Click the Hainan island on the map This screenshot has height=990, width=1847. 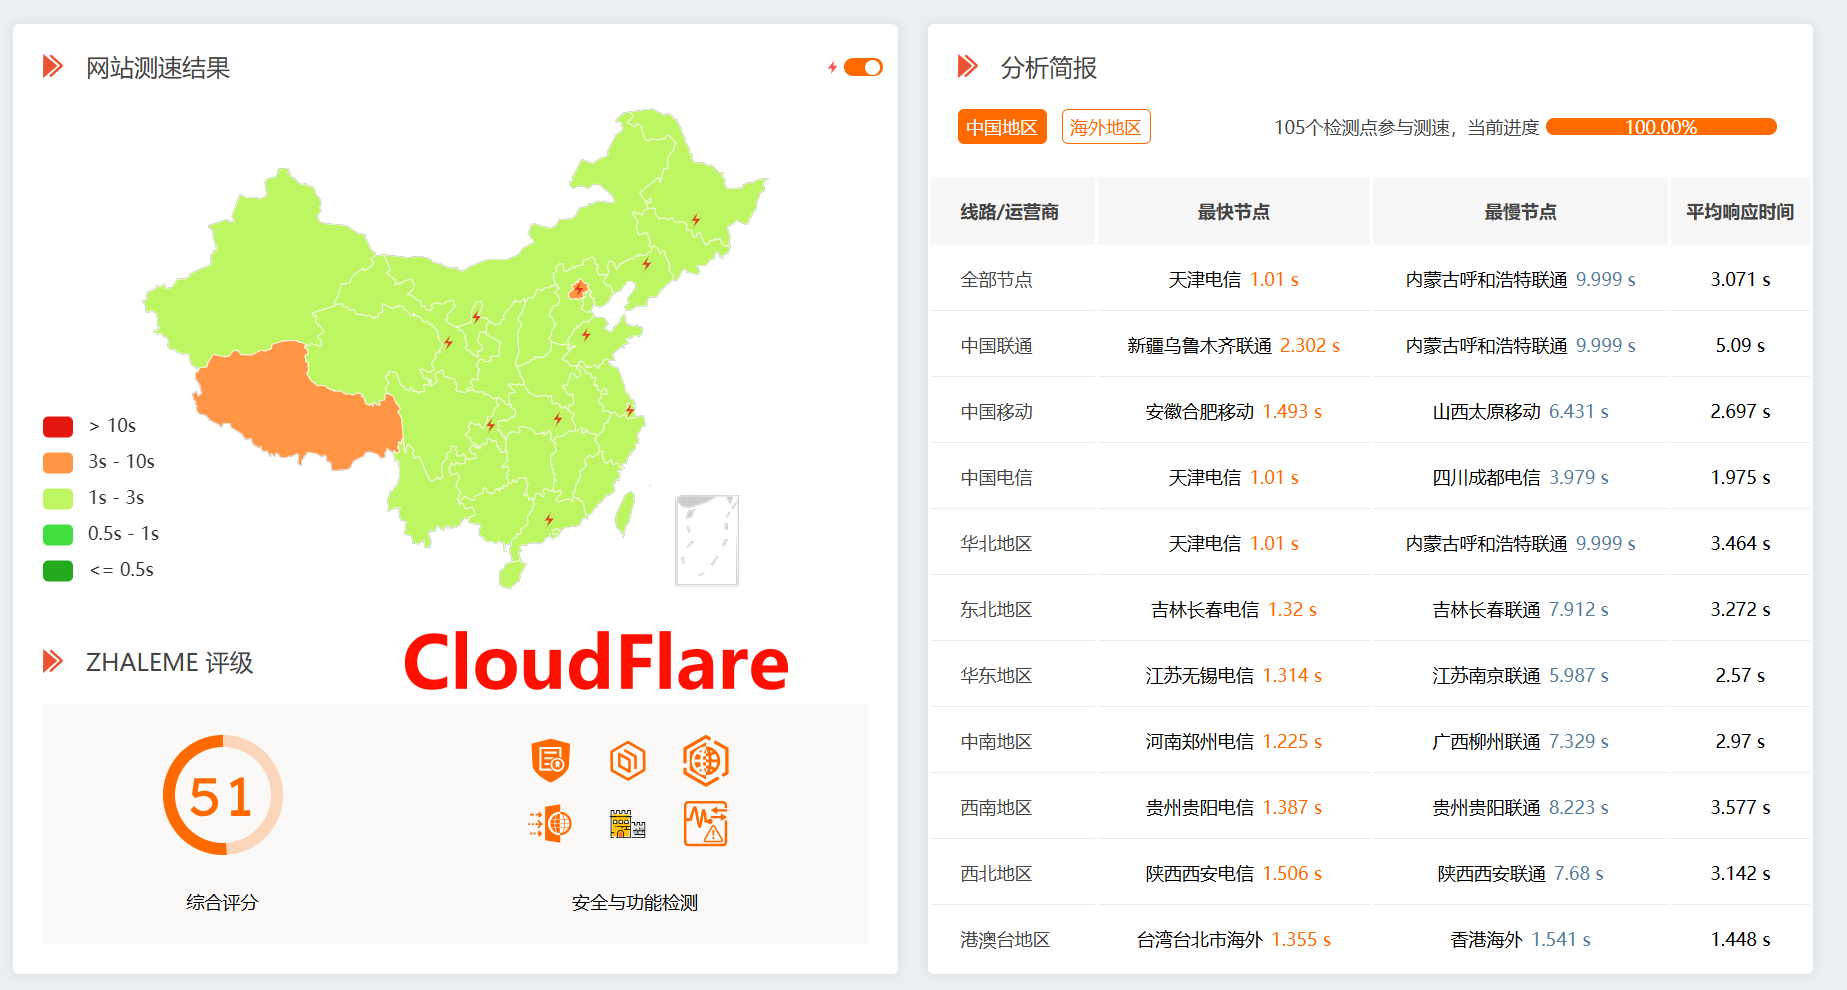point(512,574)
